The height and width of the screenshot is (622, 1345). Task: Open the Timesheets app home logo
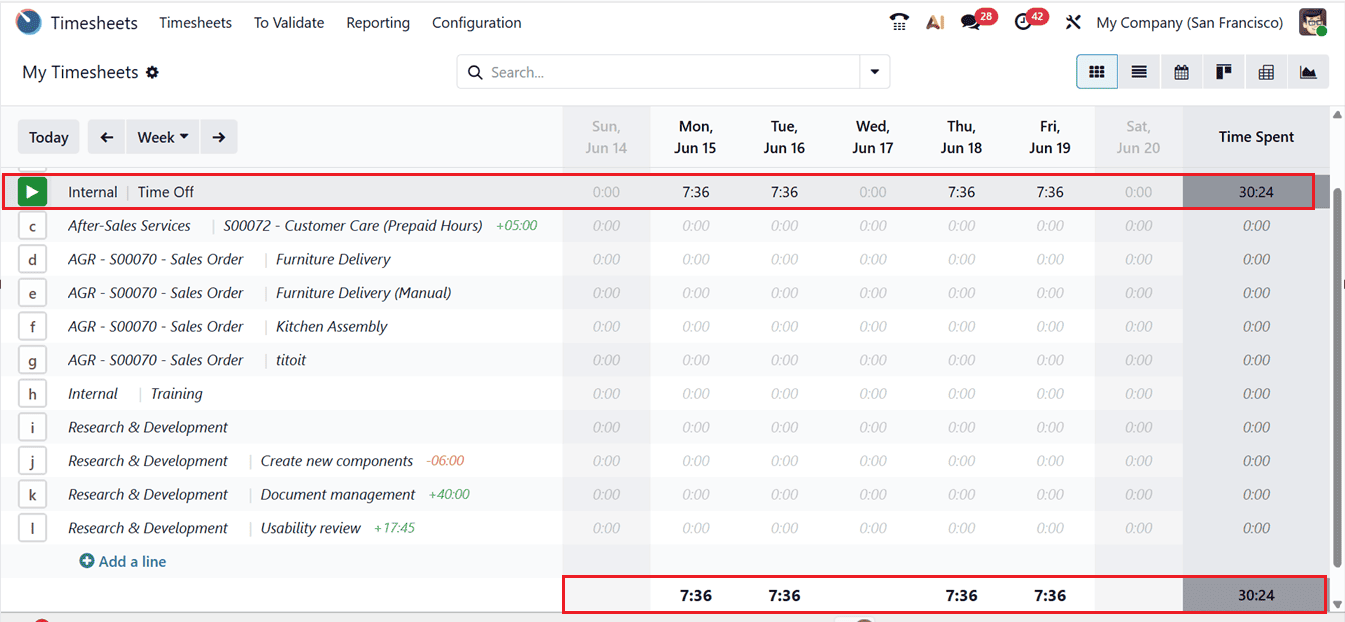click(29, 22)
